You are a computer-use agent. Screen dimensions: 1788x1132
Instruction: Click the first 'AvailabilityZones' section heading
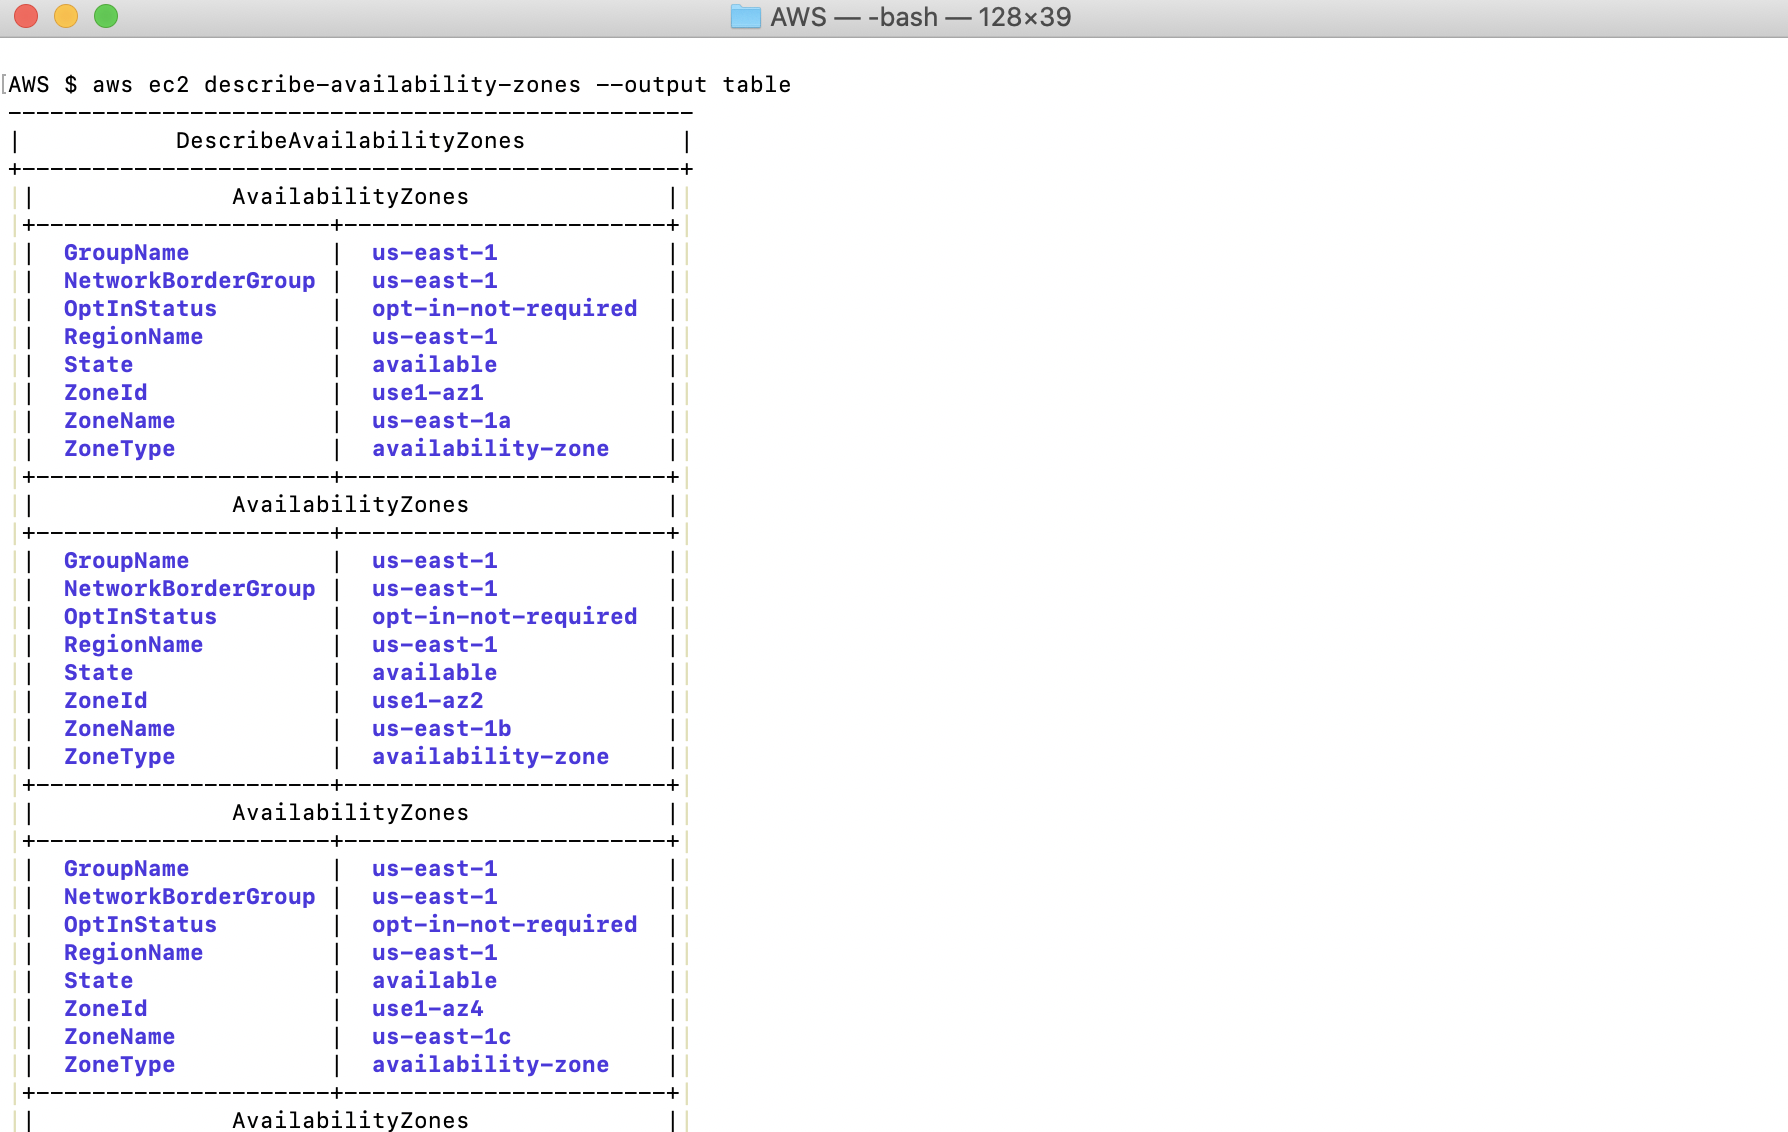(350, 197)
